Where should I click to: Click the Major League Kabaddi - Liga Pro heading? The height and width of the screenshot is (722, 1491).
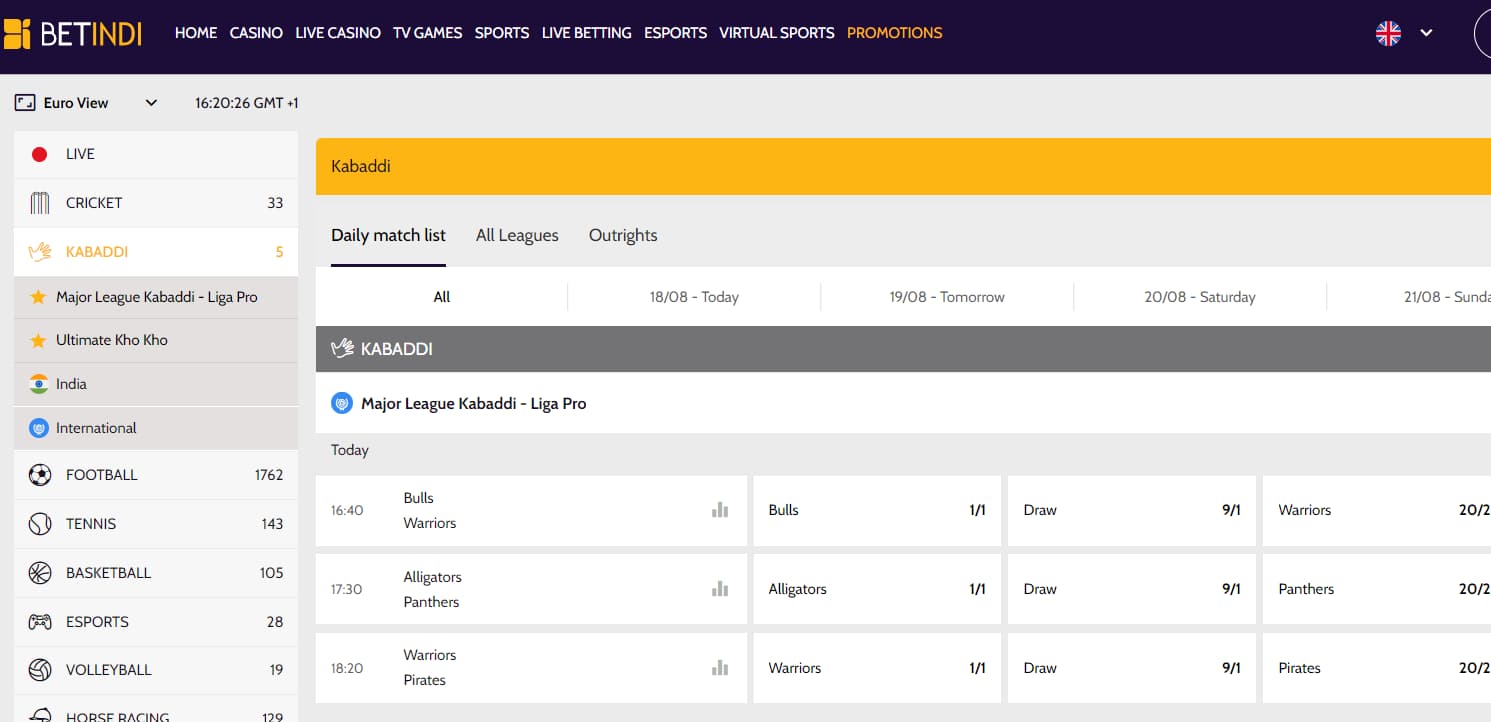point(473,404)
